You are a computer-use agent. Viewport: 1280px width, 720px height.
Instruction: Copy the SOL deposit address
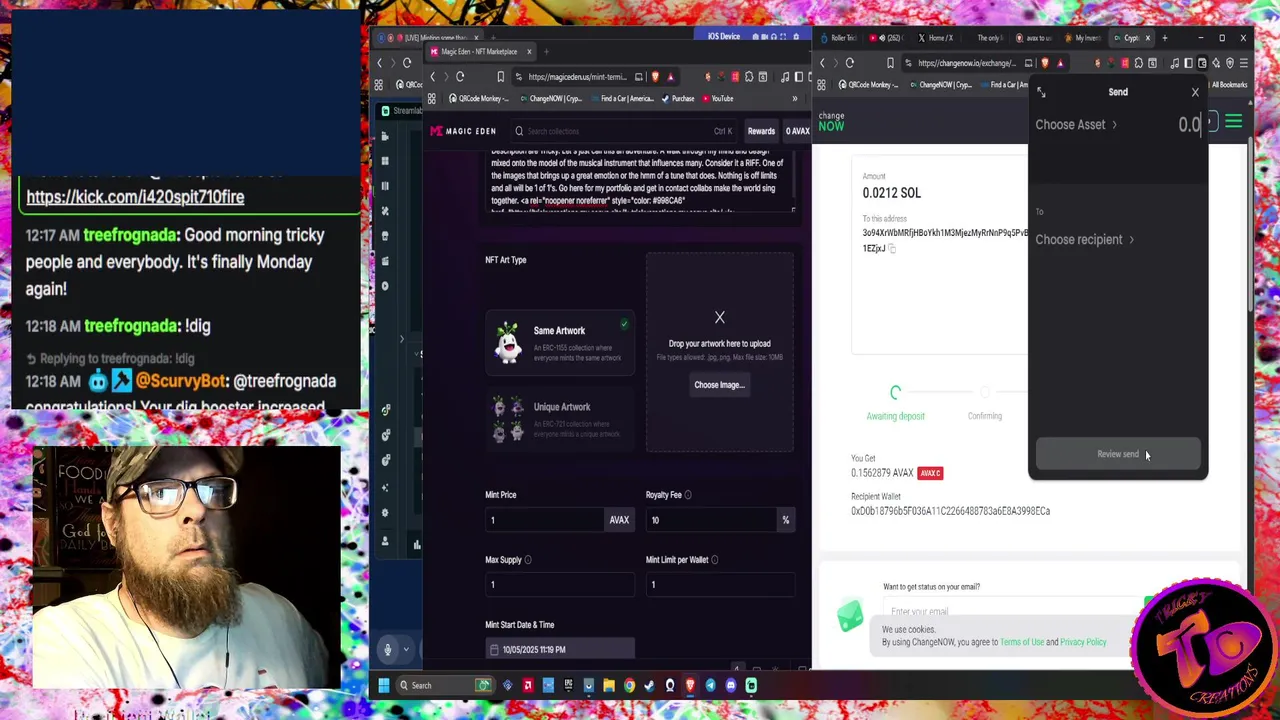pos(892,248)
